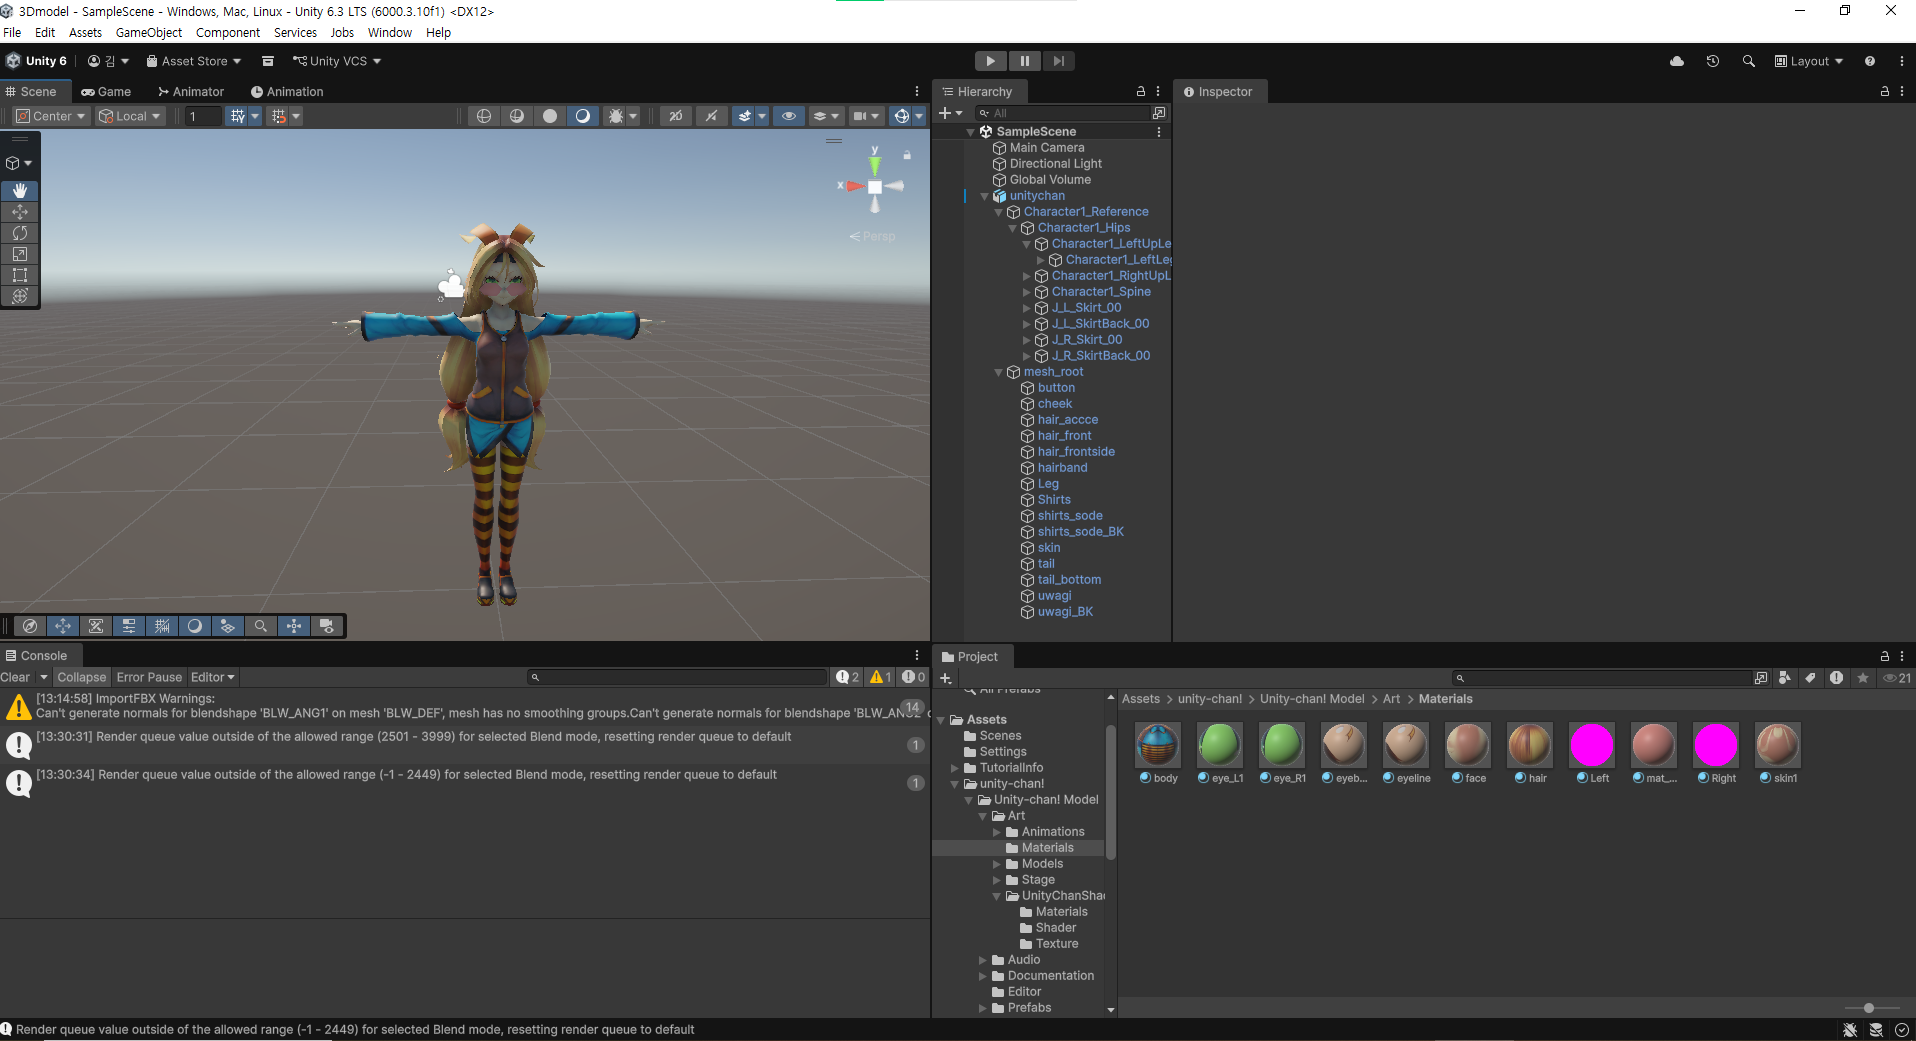Switch to the Animator tab
This screenshot has height=1041, width=1916.
click(190, 91)
